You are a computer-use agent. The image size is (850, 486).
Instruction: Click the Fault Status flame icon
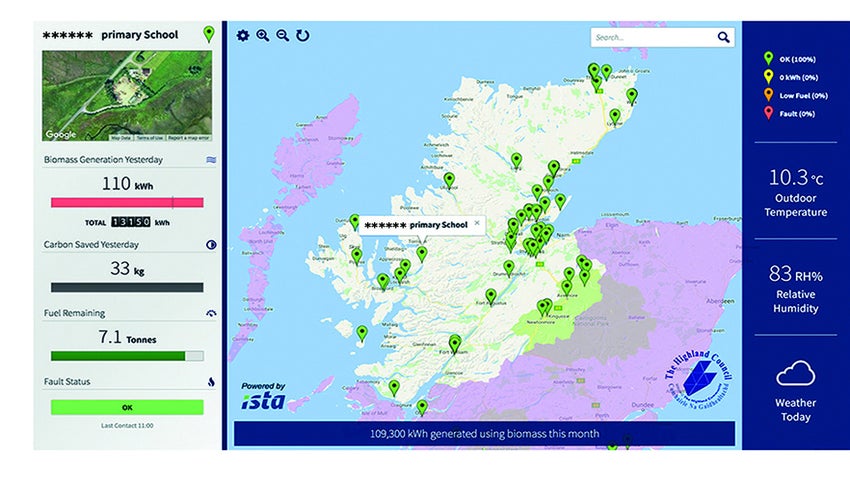pos(211,382)
